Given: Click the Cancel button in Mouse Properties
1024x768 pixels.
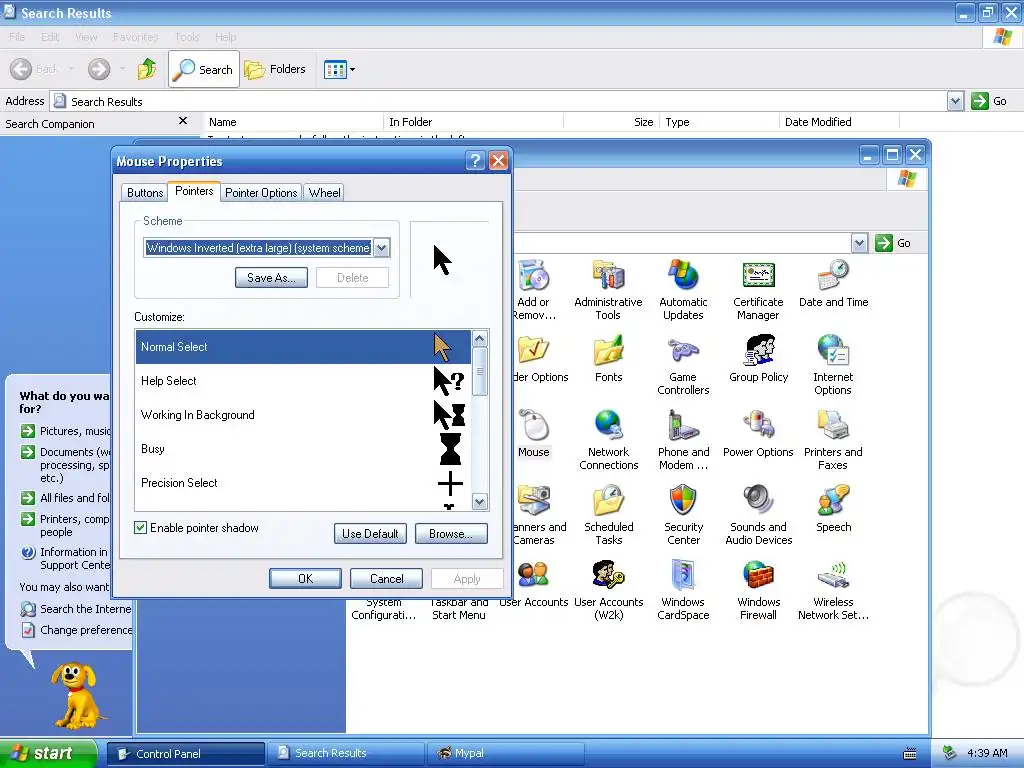Looking at the screenshot, I should click(x=386, y=579).
